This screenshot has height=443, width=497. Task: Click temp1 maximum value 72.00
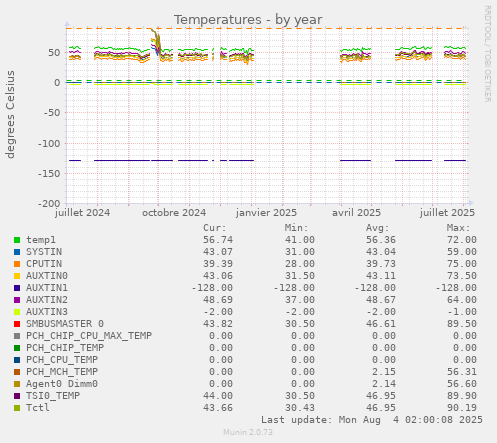[x=462, y=240]
